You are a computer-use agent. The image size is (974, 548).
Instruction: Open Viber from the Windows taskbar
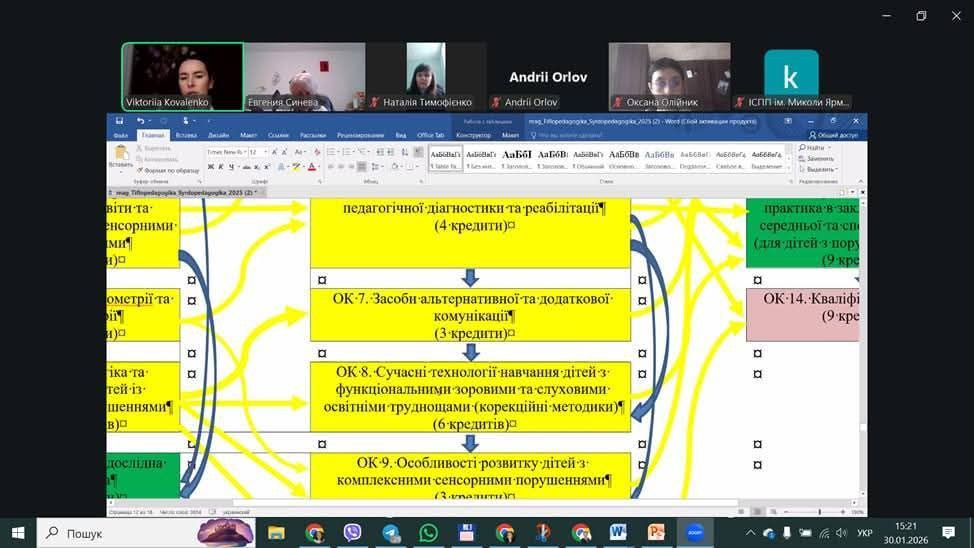pyautogui.click(x=352, y=532)
